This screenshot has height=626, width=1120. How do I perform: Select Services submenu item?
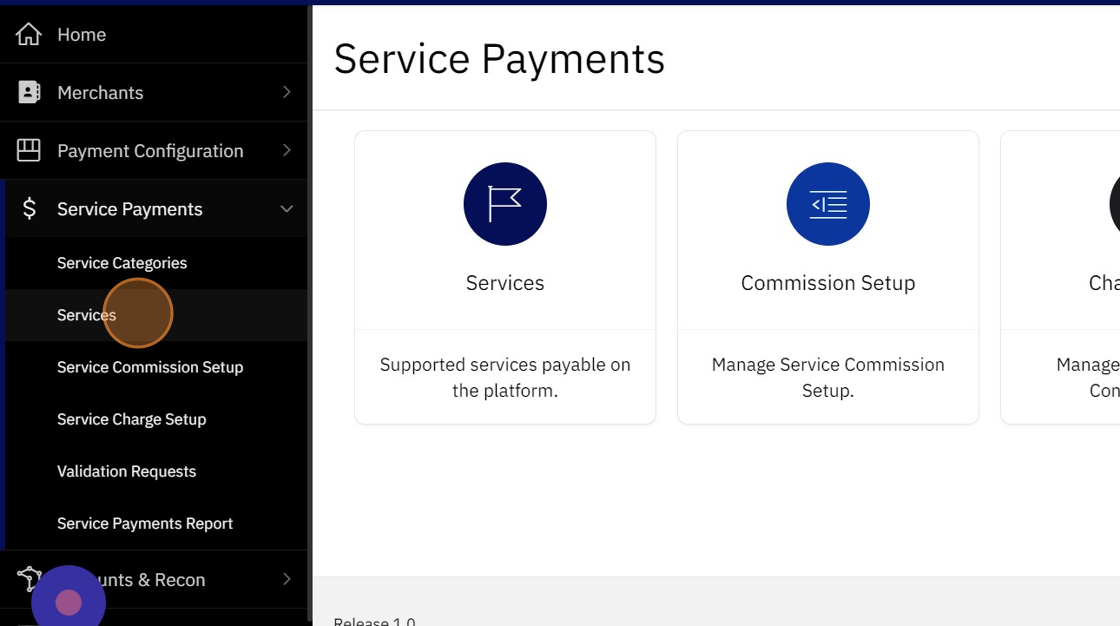(87, 315)
